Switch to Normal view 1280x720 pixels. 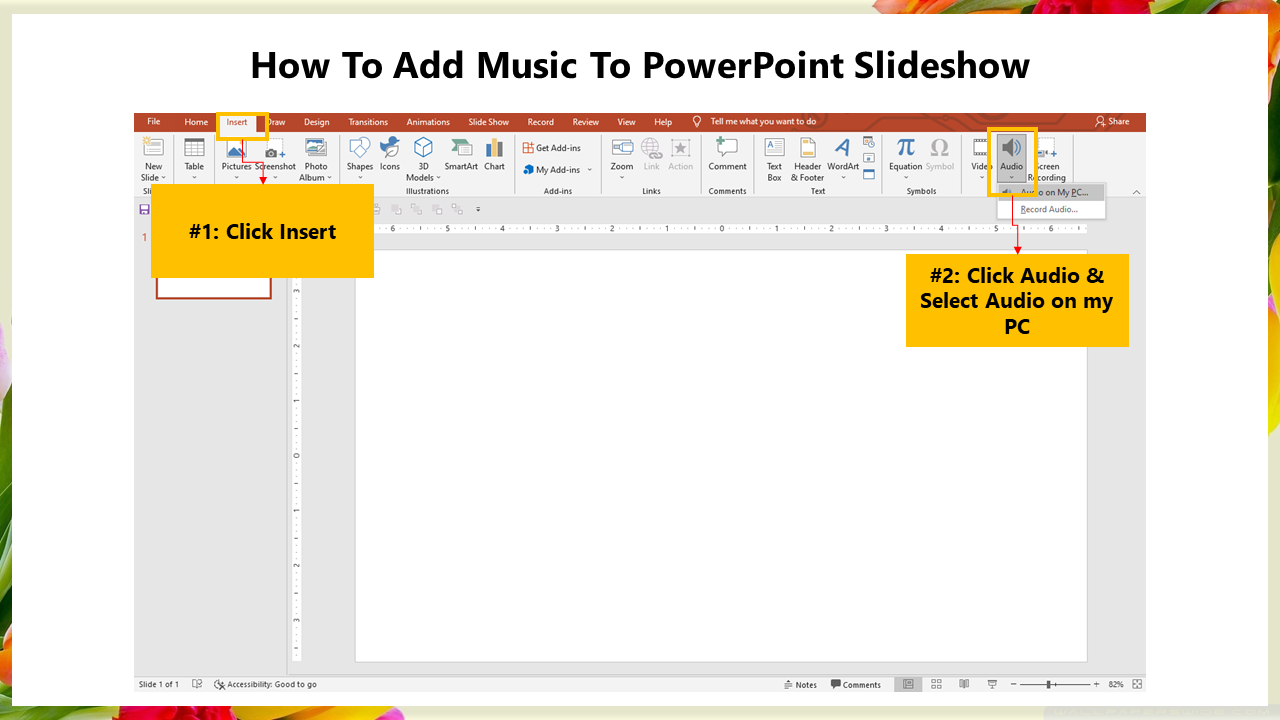(908, 685)
